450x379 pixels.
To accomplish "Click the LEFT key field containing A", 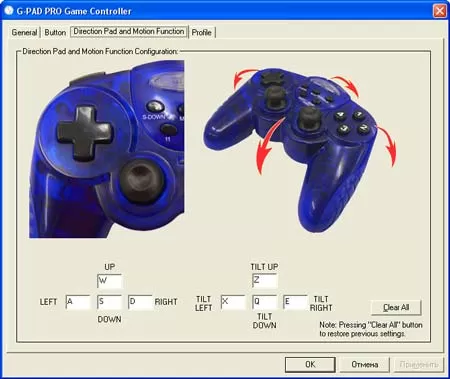I will pyautogui.click(x=78, y=302).
